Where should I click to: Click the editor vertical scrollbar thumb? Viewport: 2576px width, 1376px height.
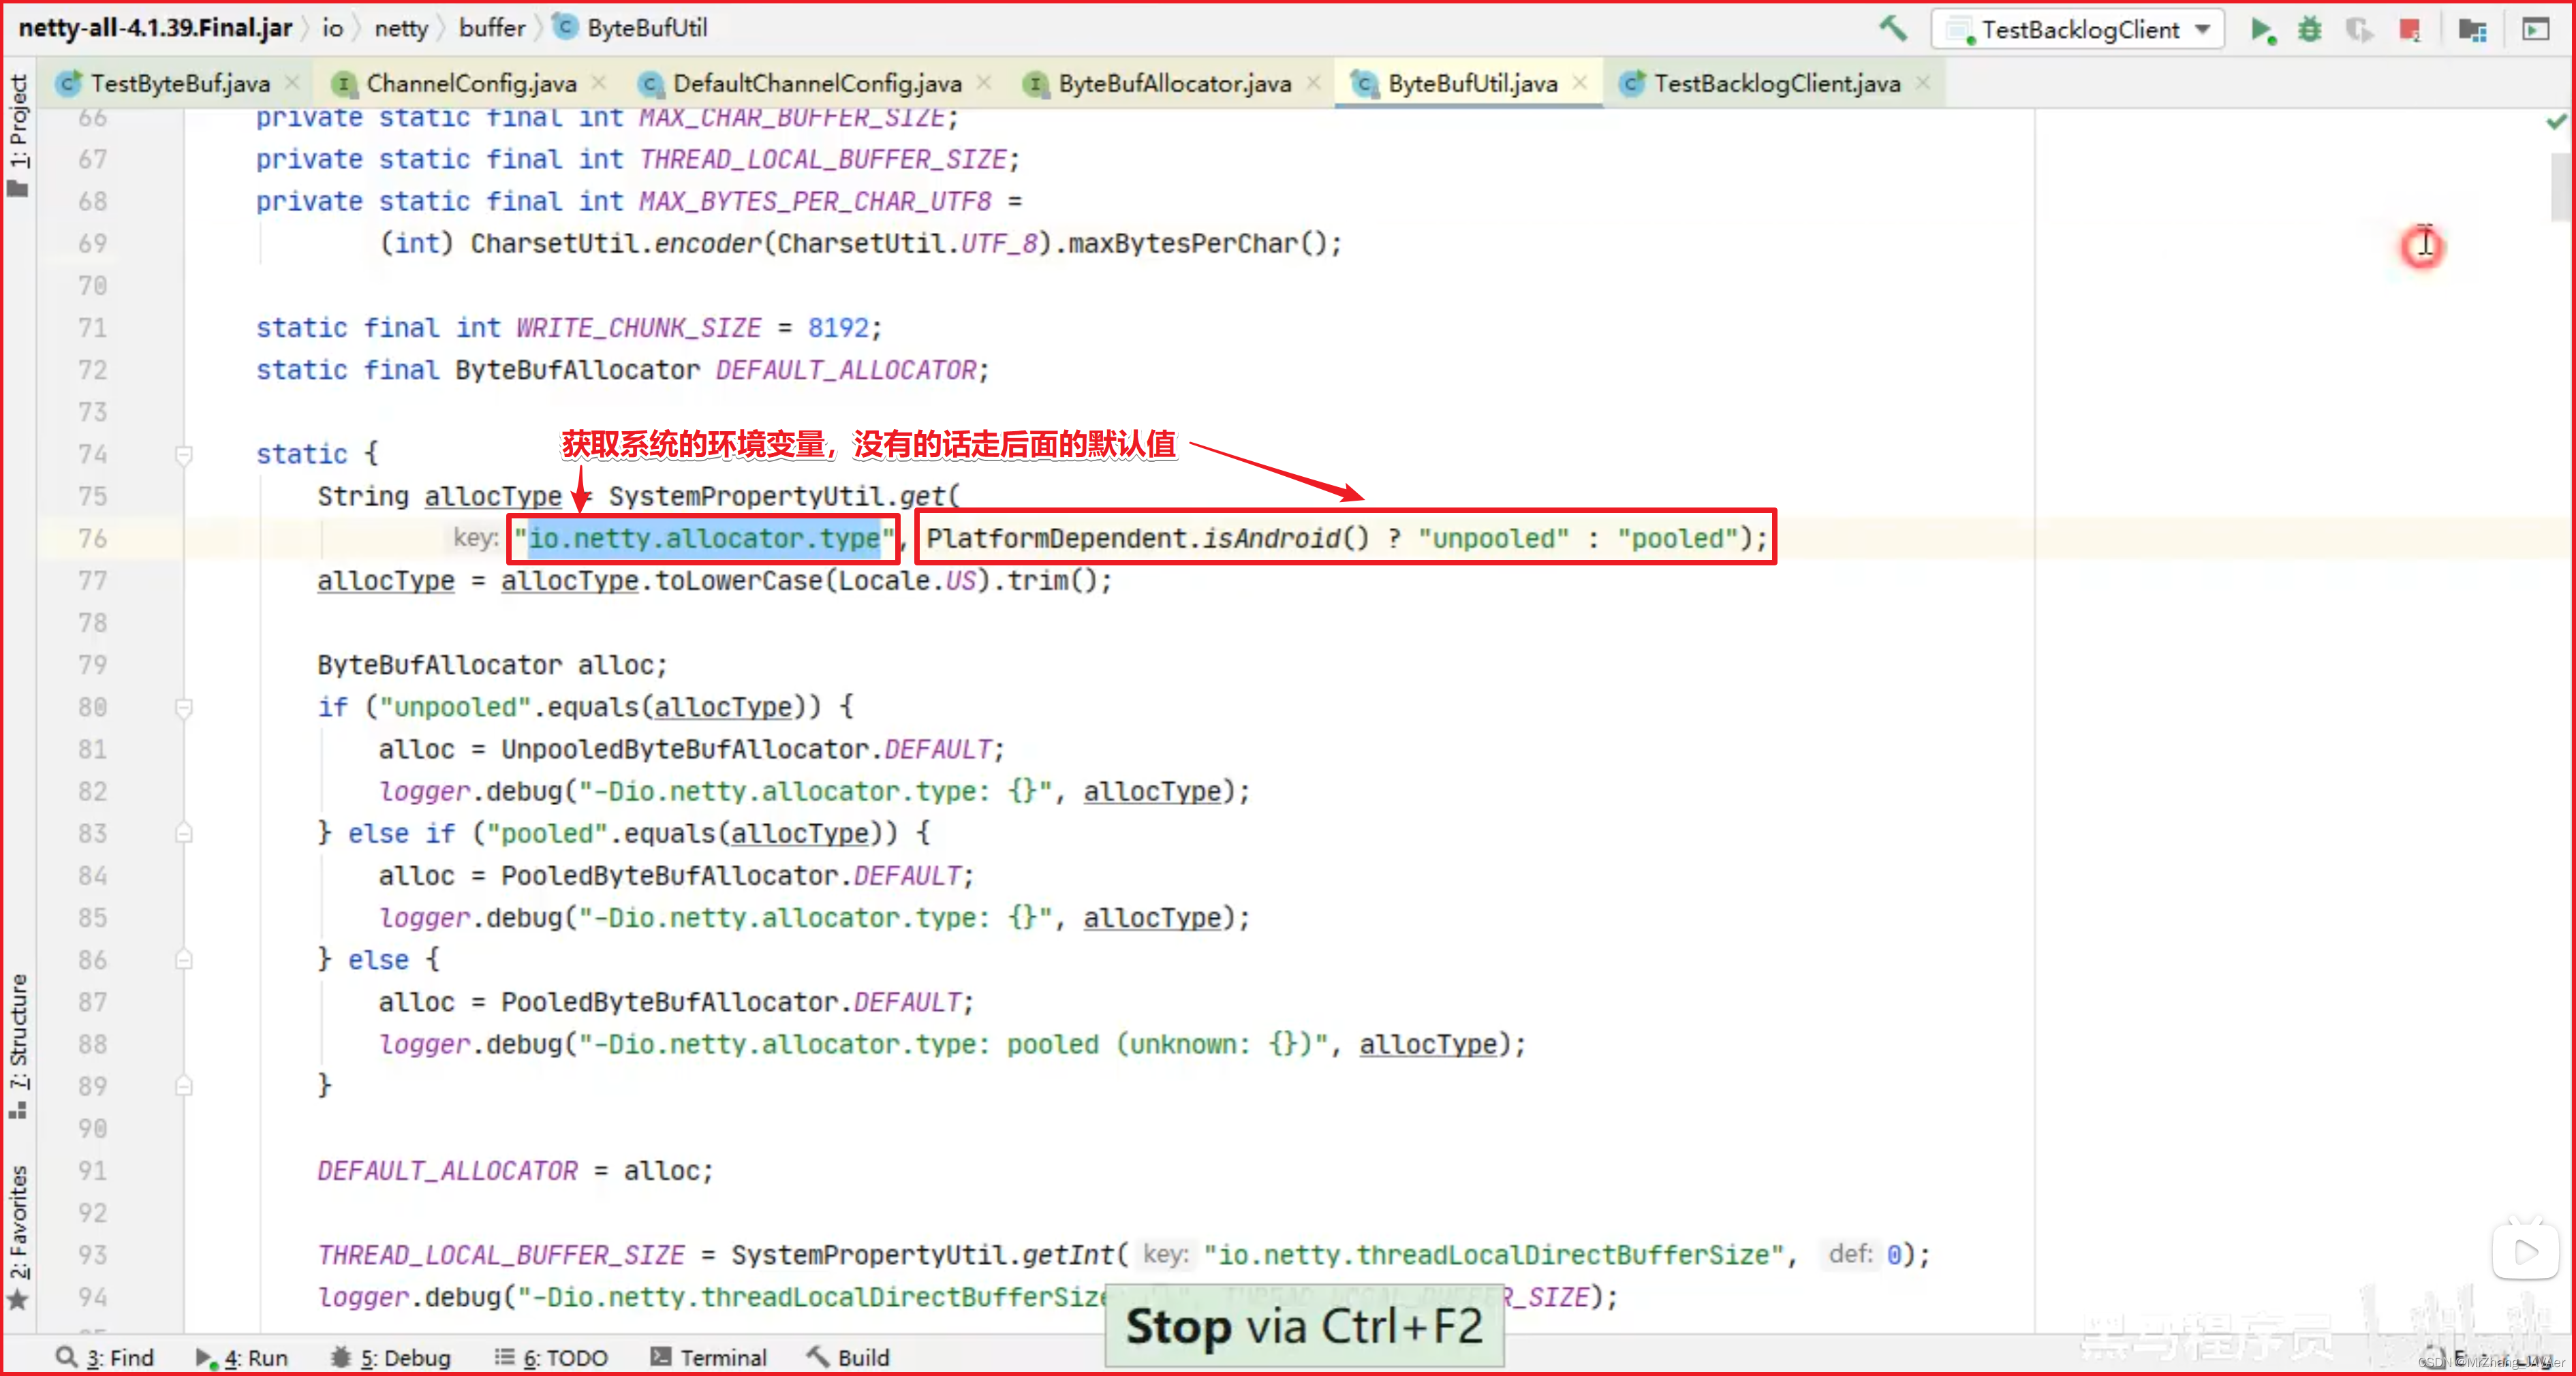pos(2560,186)
